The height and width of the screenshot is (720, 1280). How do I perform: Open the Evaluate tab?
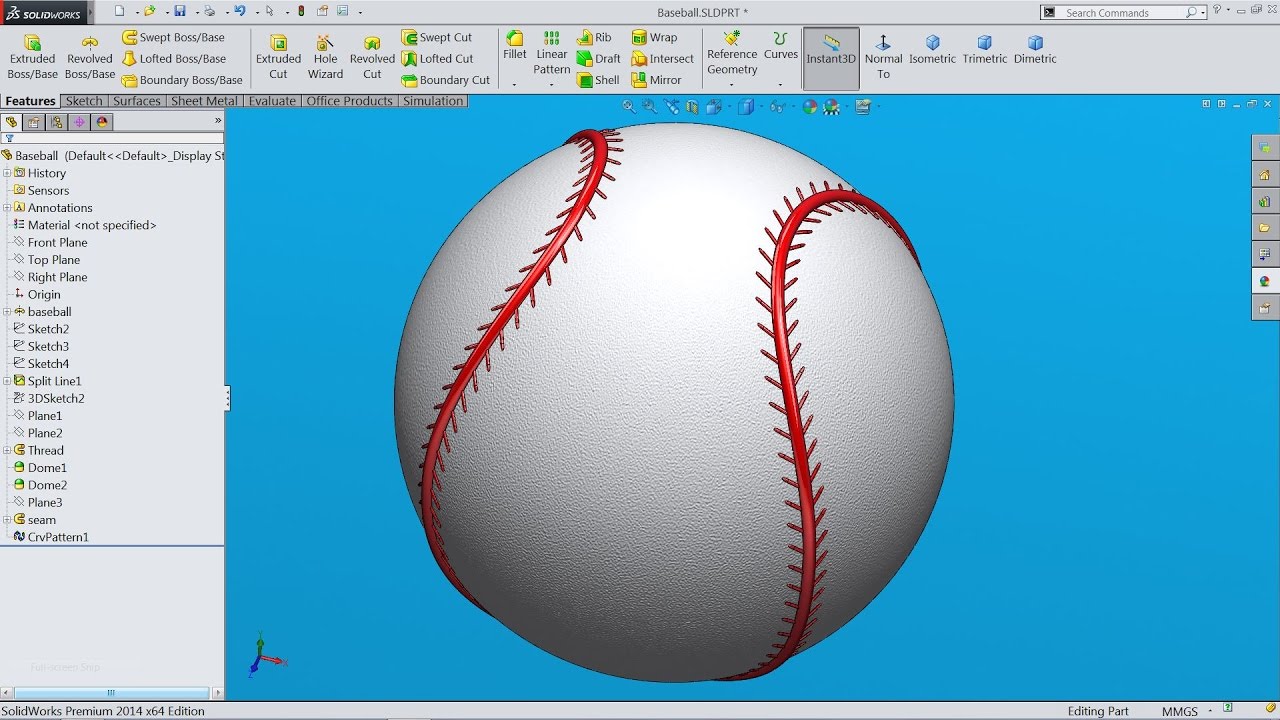pos(272,101)
